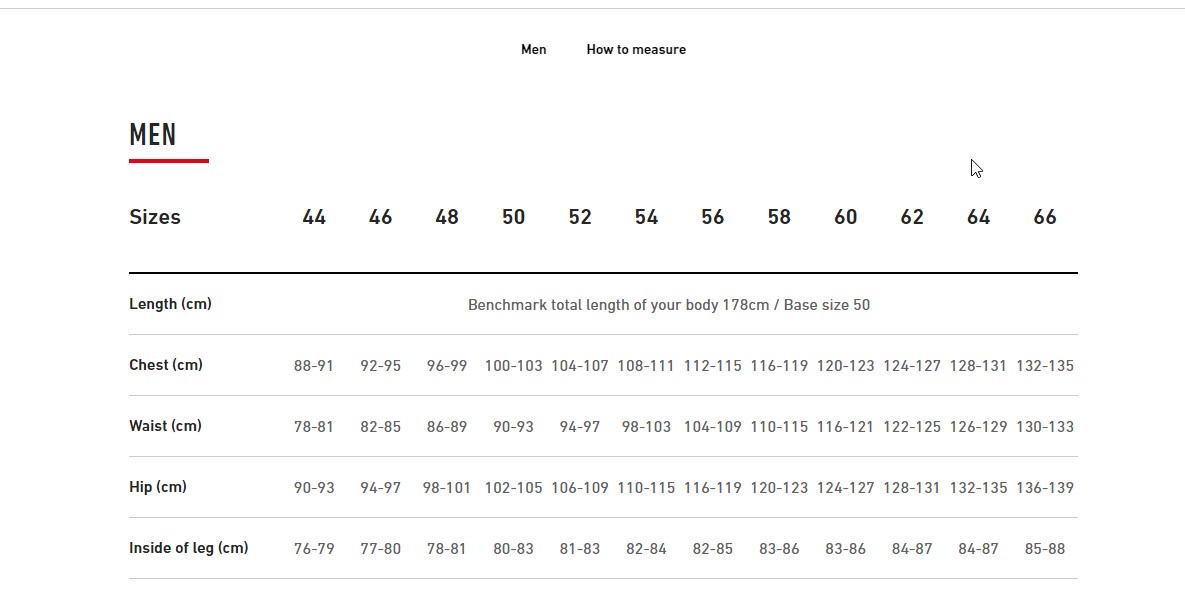Select size 44 column header
This screenshot has width=1185, height=606.
tap(314, 217)
